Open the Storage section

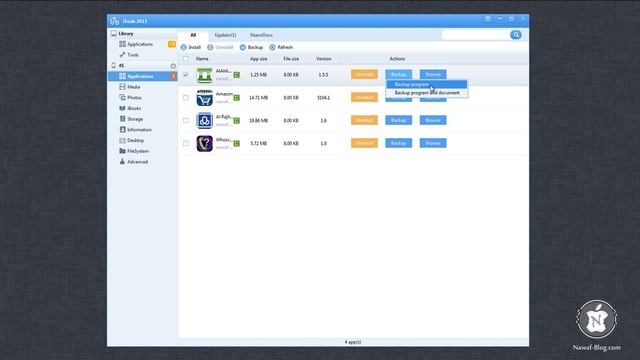[131, 119]
